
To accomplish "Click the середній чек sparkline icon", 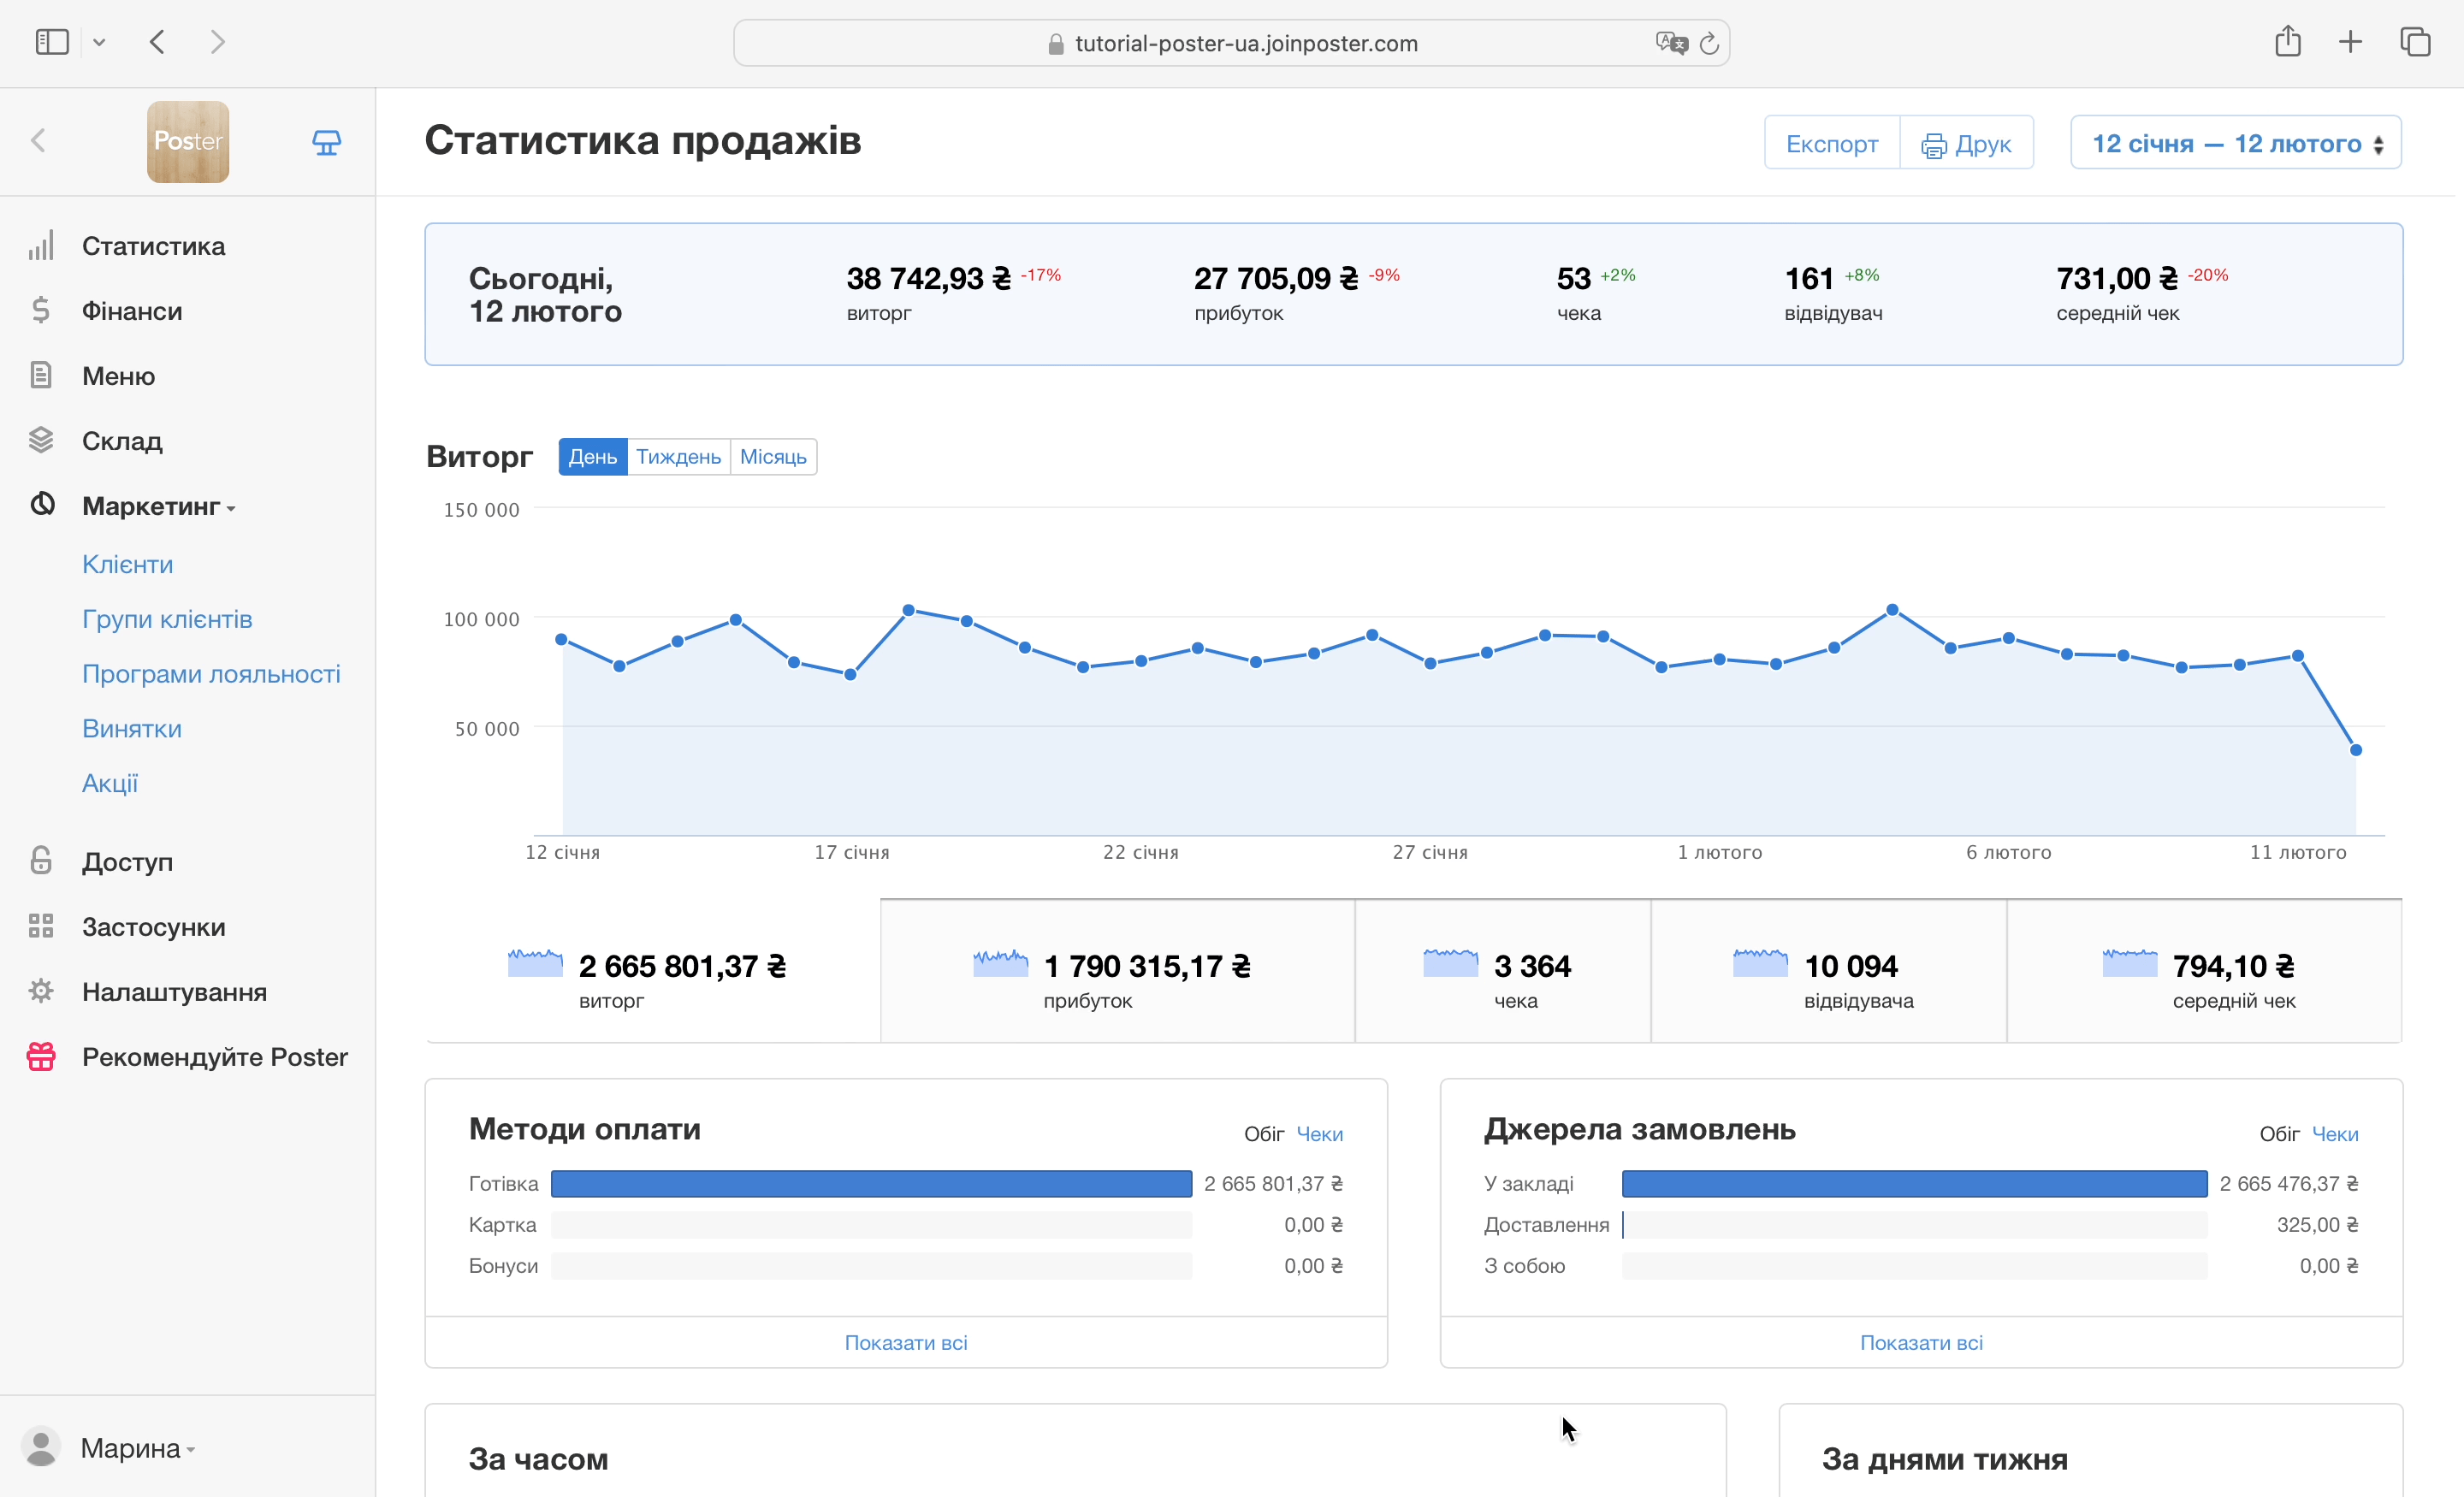I will (x=2130, y=963).
